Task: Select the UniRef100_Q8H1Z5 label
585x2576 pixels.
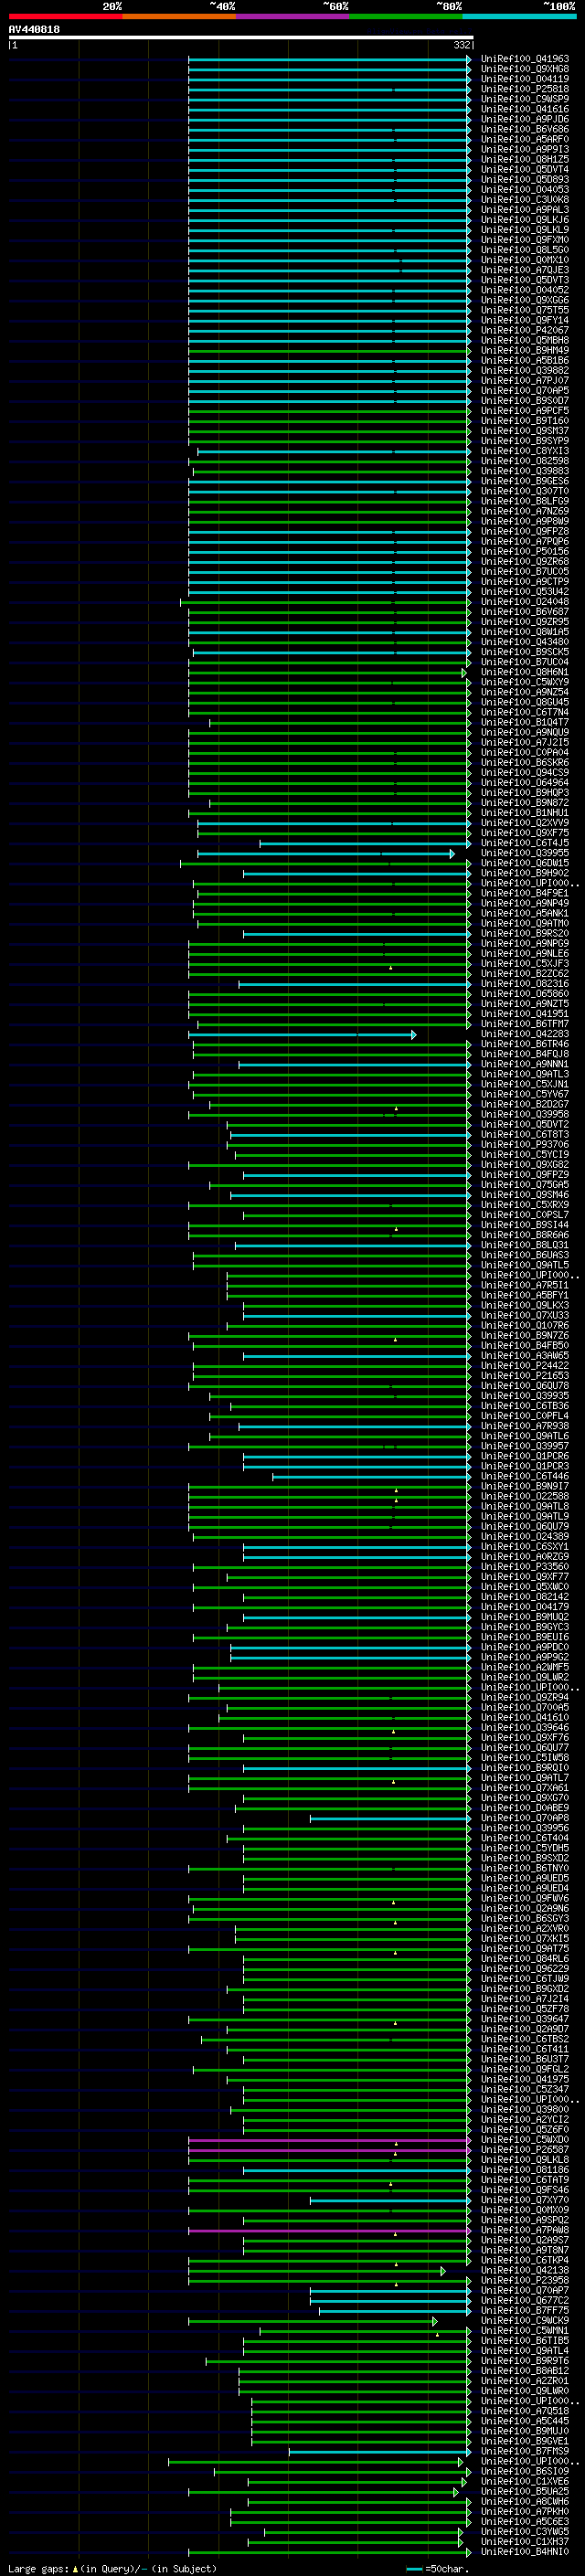Action: tap(525, 159)
